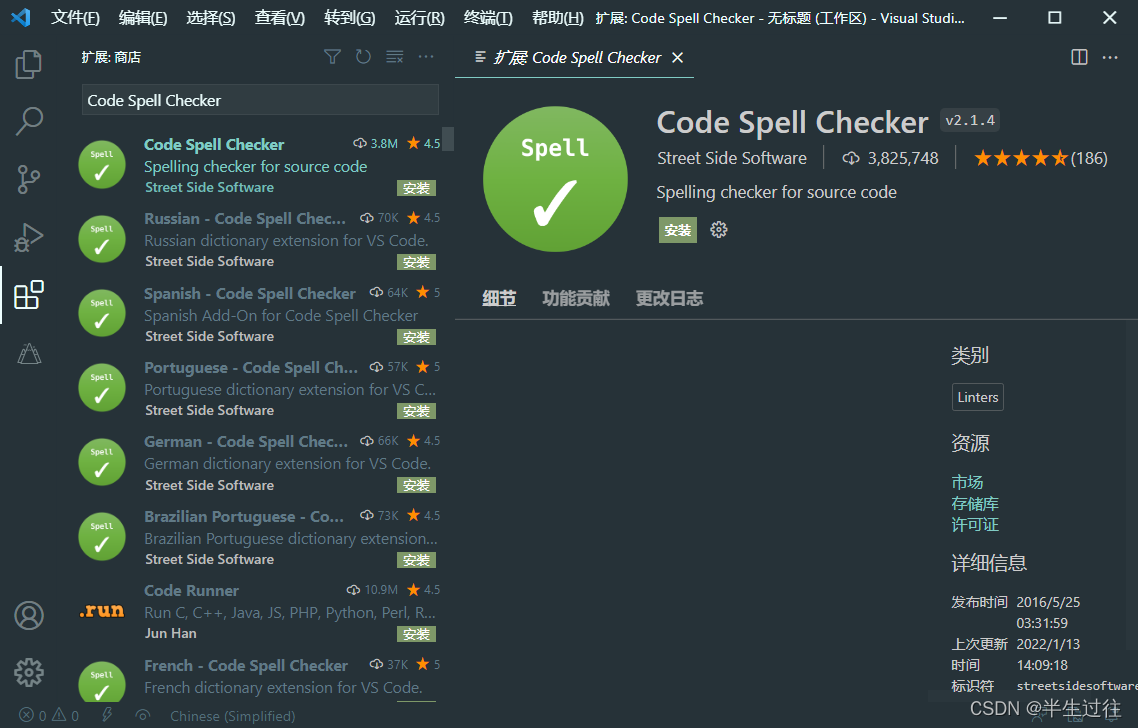Viewport: 1138px width, 728px height.
Task: Open the Source Control view
Action: 28,179
